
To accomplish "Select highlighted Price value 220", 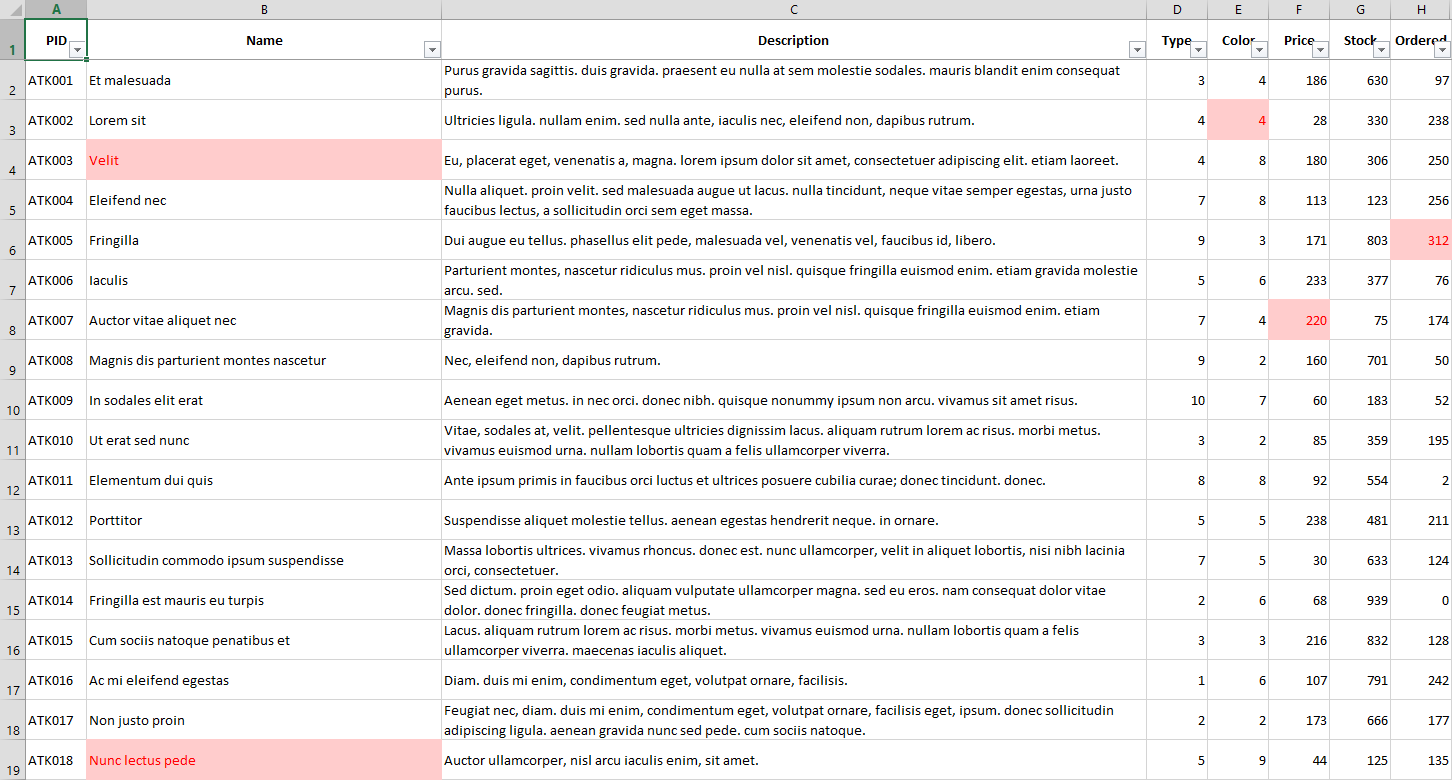I will point(1299,320).
